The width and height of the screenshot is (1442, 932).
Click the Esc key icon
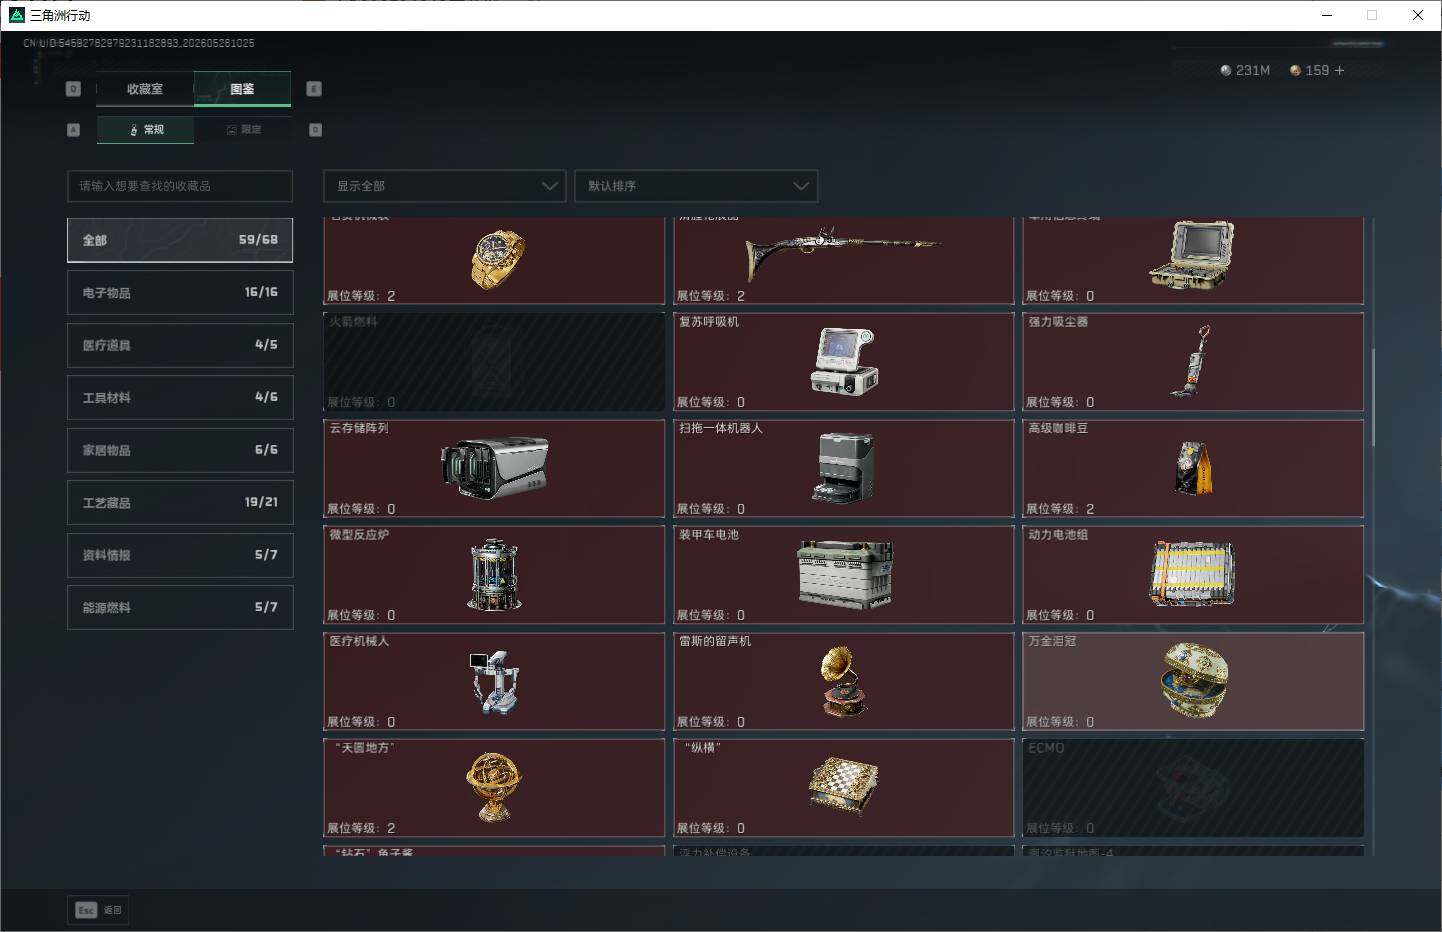point(86,910)
